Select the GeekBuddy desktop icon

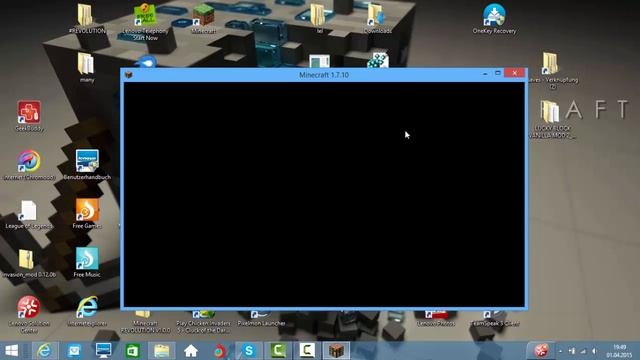pos(29,116)
